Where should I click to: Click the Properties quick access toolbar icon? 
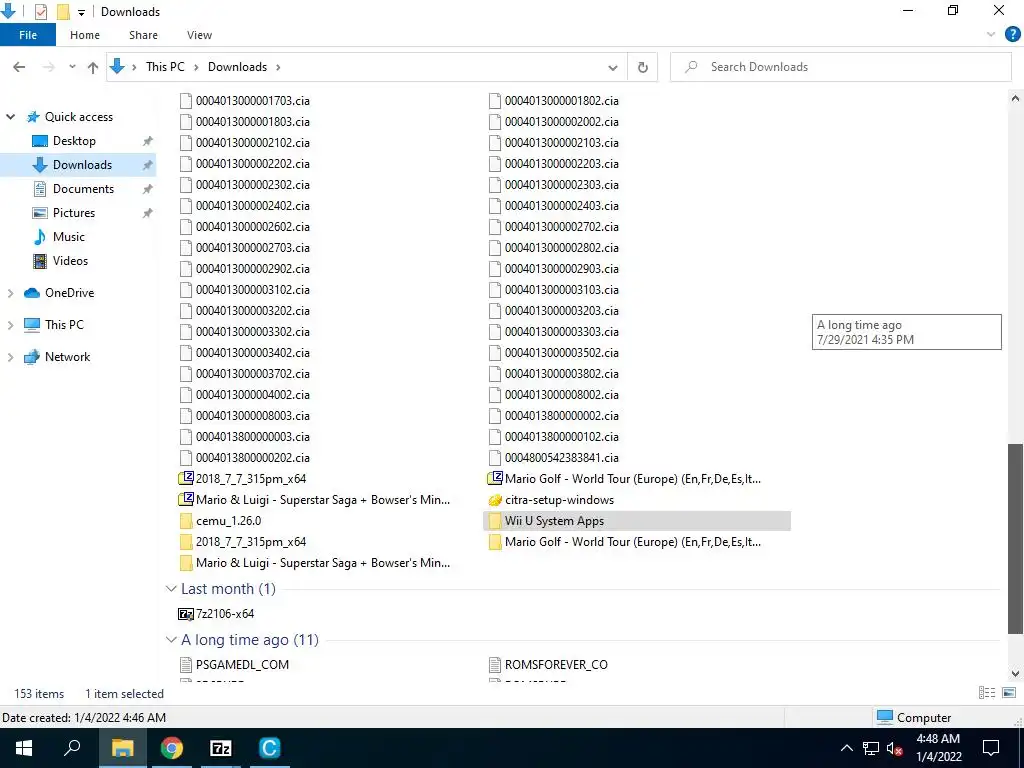[x=40, y=11]
